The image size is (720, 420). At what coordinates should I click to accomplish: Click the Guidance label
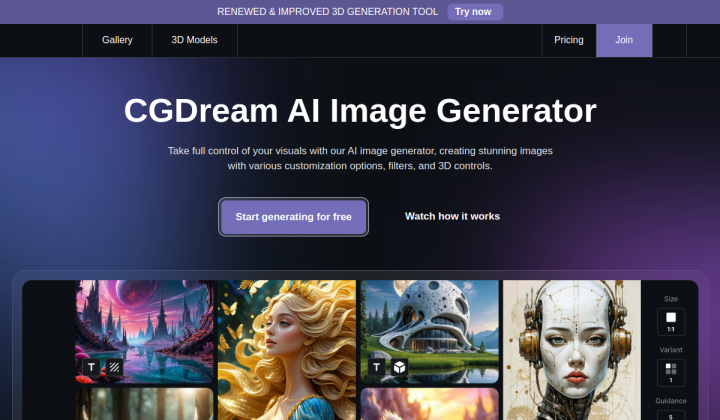point(671,401)
